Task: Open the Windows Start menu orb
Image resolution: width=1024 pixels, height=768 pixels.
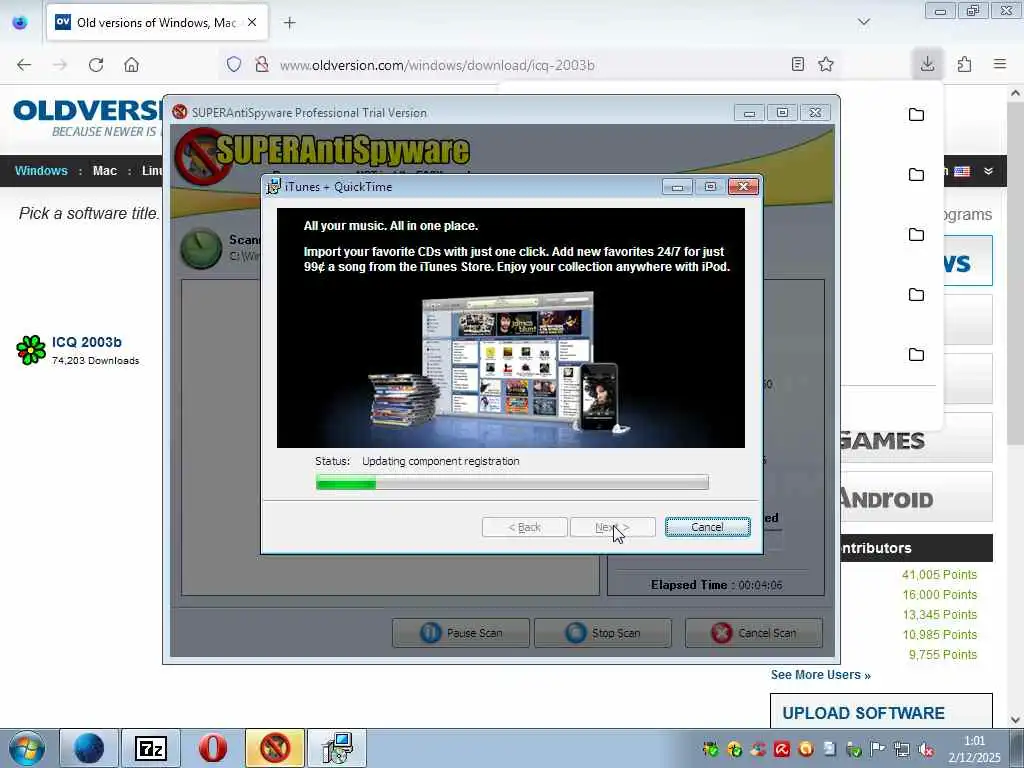Action: 26,748
